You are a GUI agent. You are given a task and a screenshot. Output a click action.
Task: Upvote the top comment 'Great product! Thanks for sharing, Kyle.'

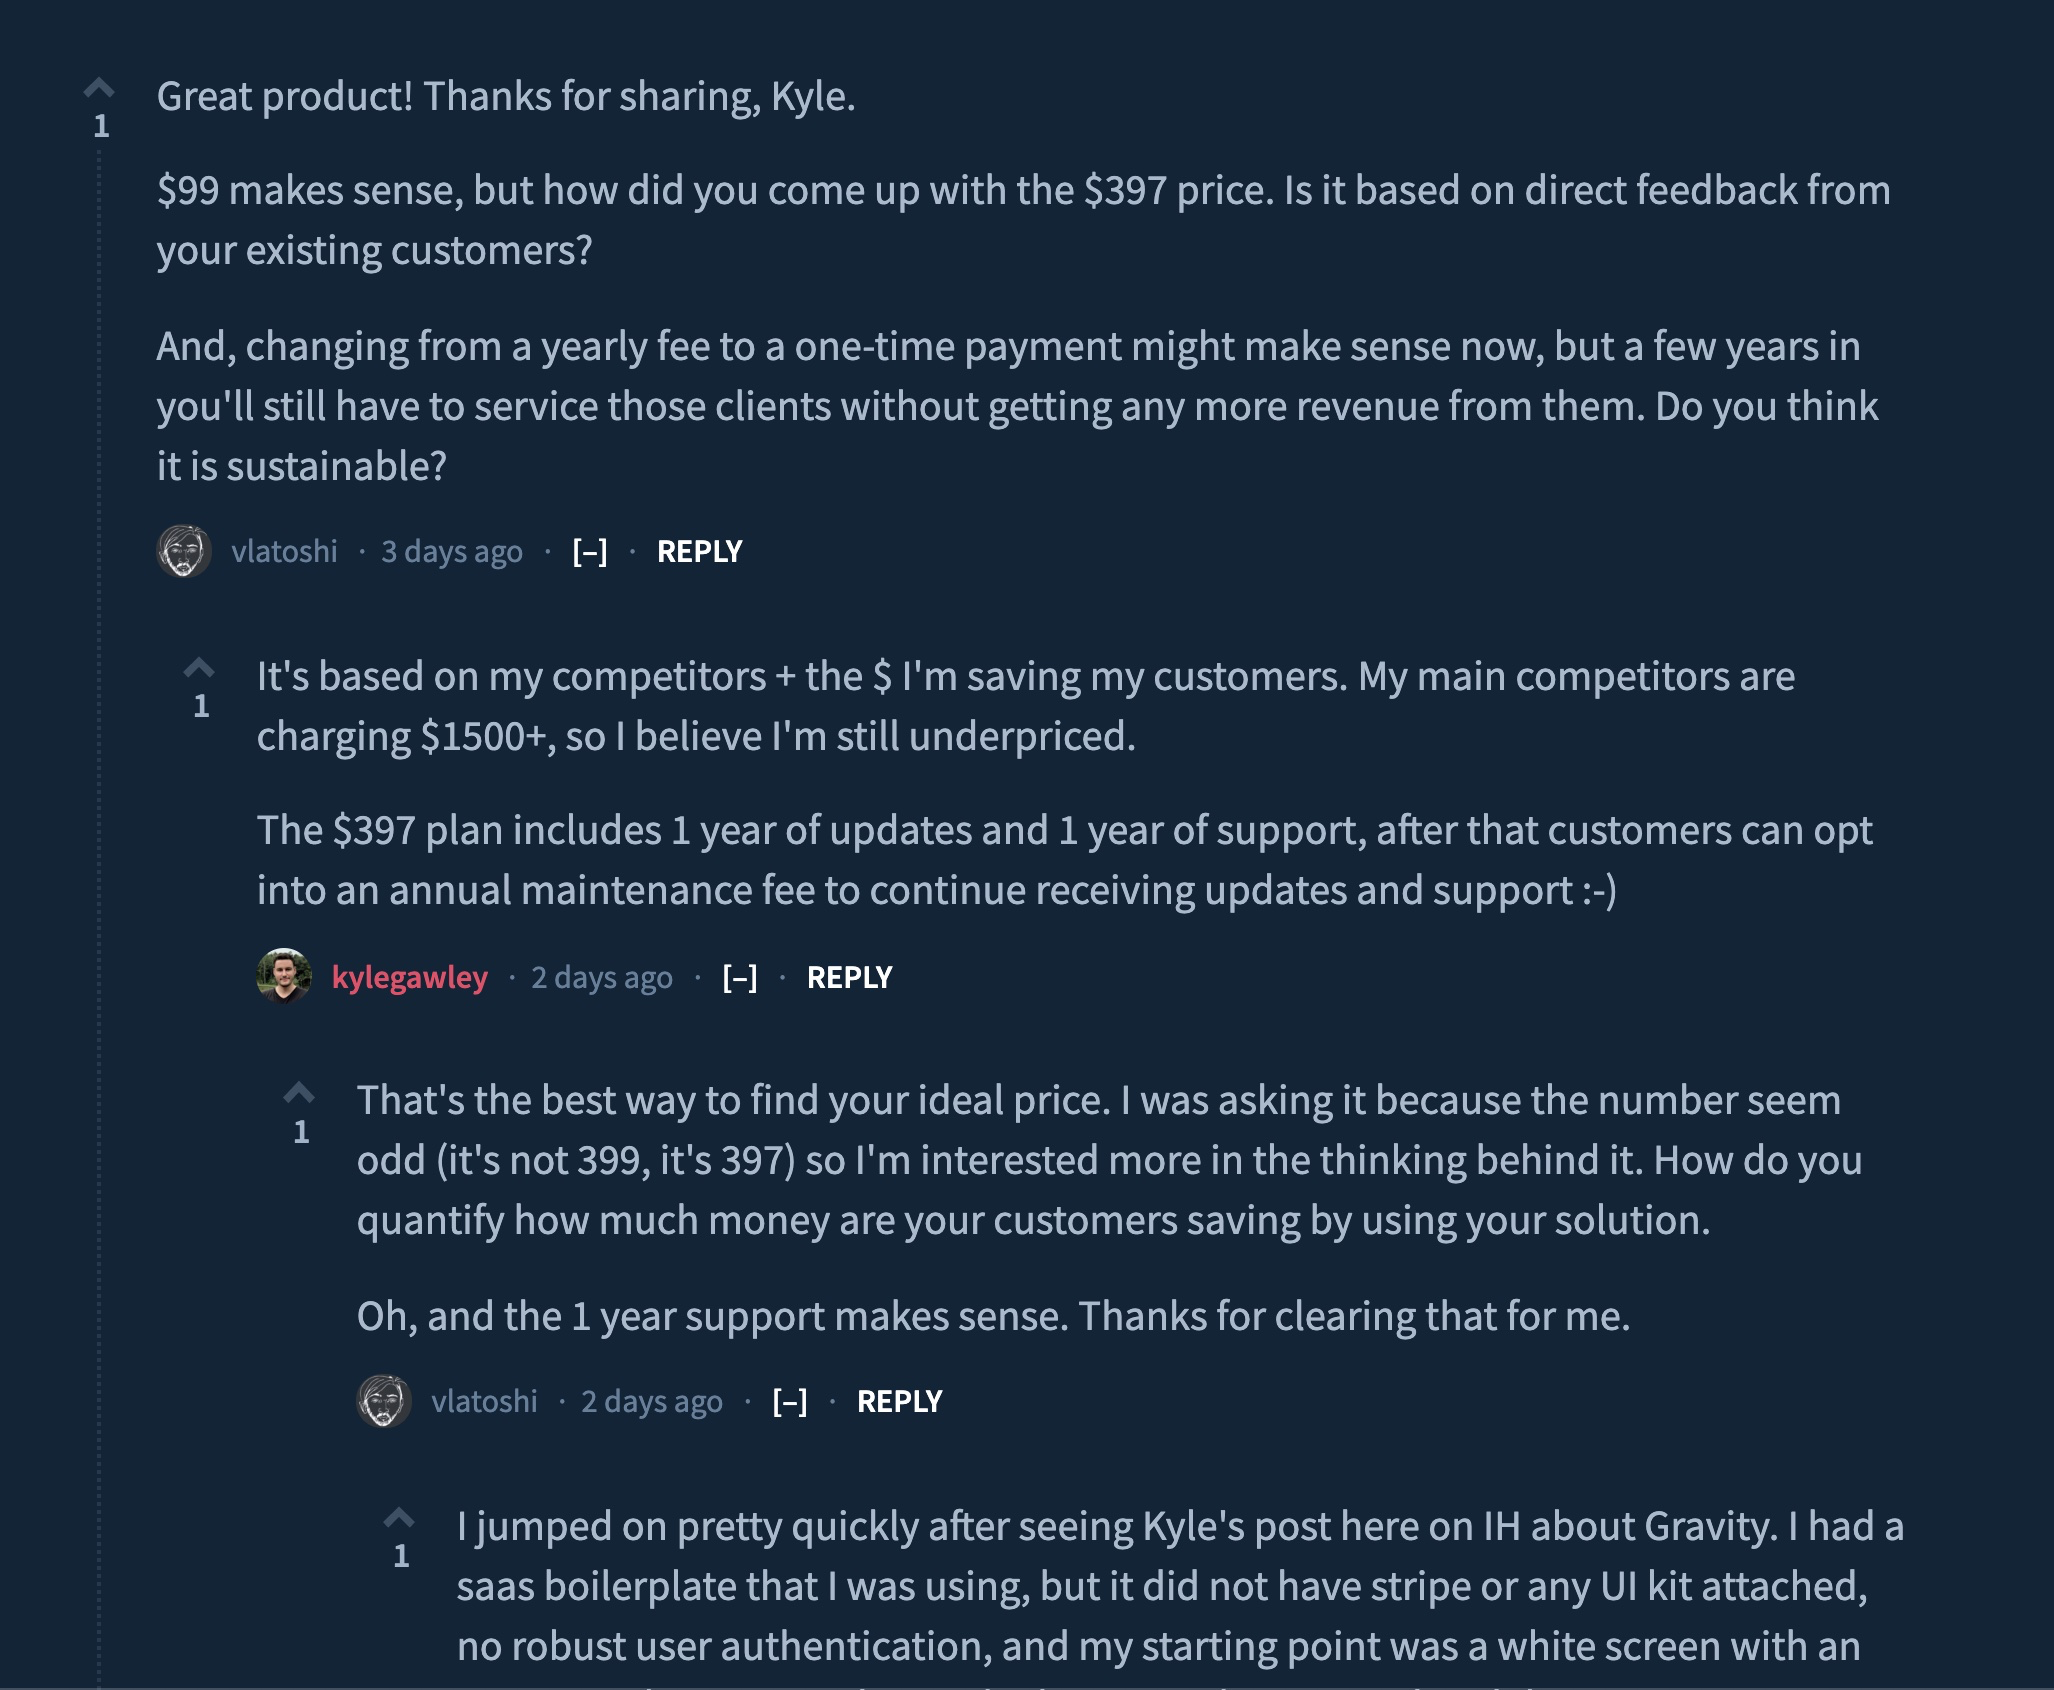click(x=99, y=89)
